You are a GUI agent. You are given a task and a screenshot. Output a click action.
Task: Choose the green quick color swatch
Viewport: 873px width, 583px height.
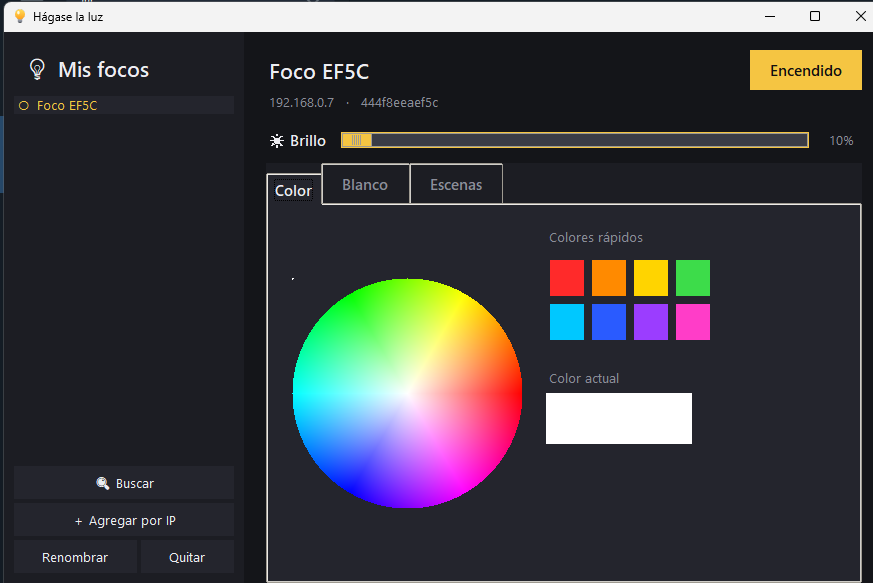tap(693, 278)
